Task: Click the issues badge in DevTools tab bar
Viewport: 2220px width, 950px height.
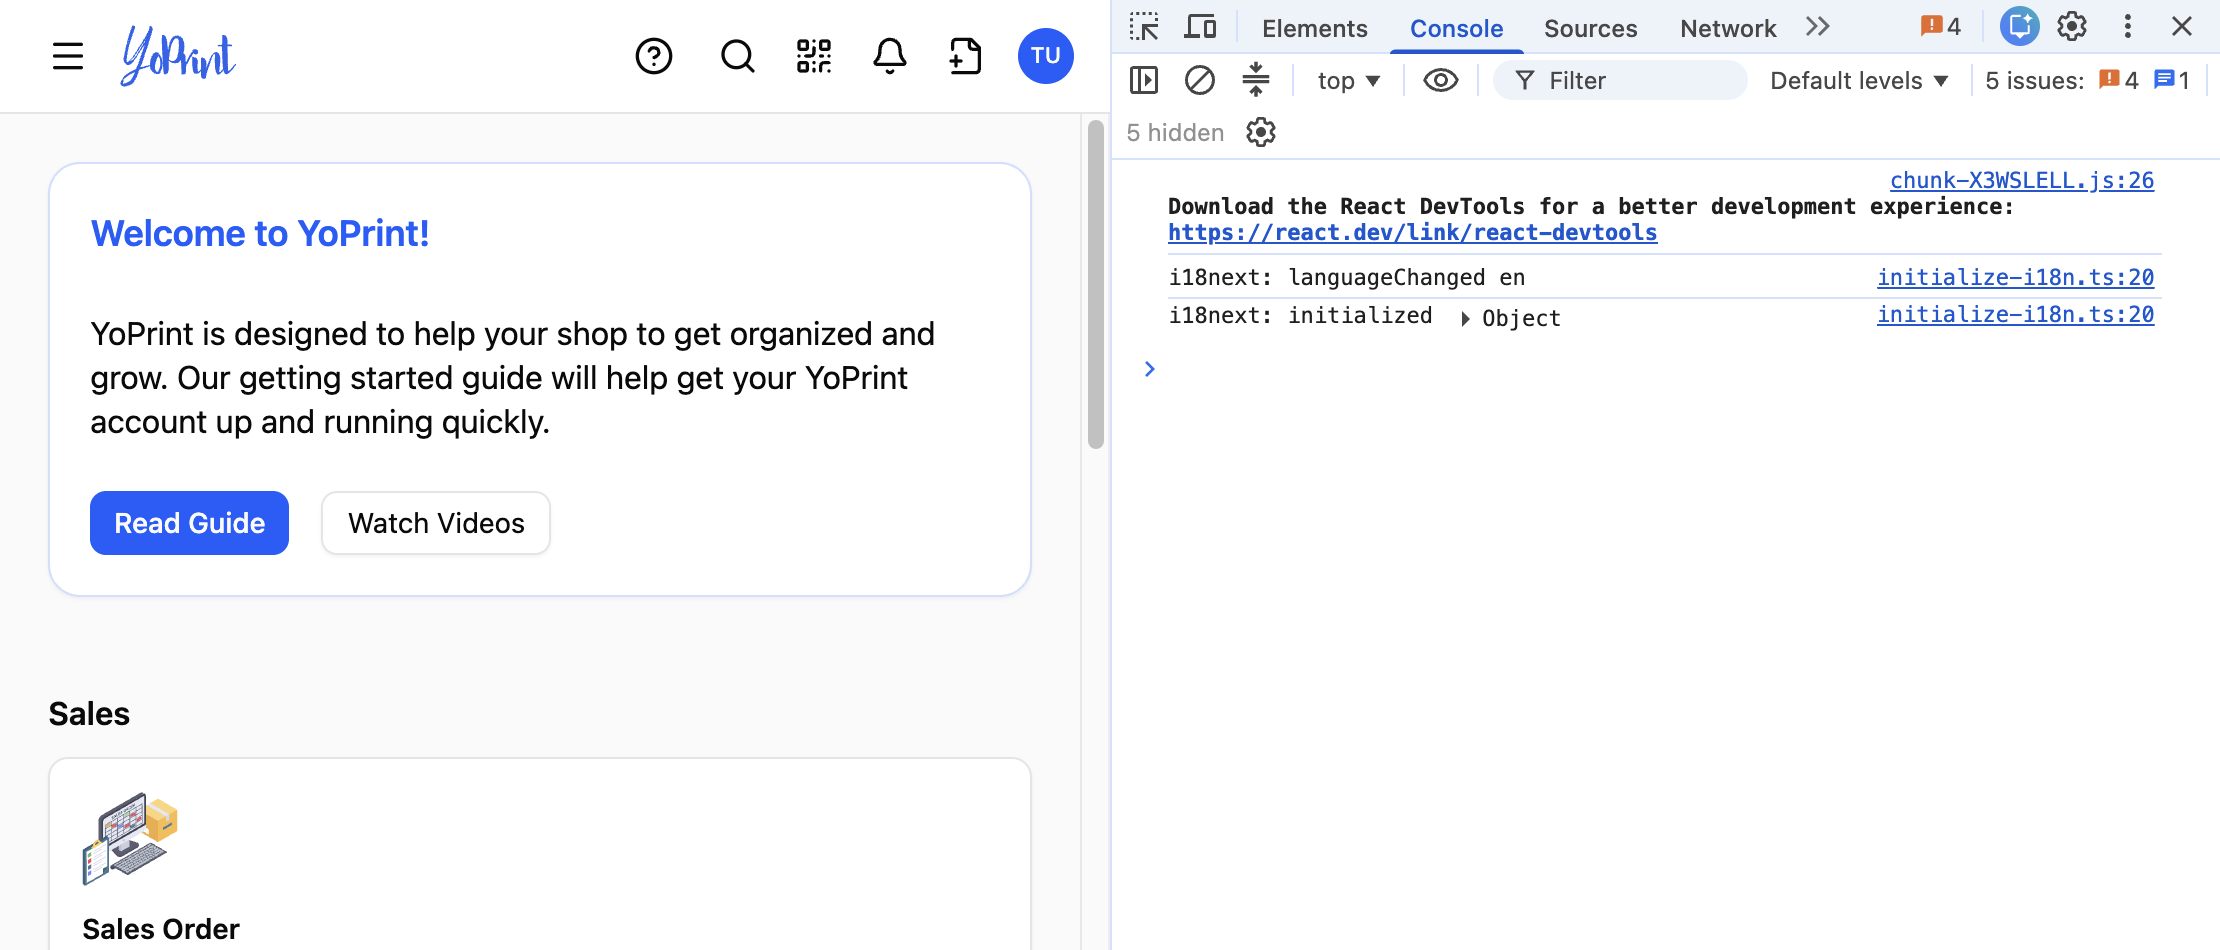Action: [1941, 27]
